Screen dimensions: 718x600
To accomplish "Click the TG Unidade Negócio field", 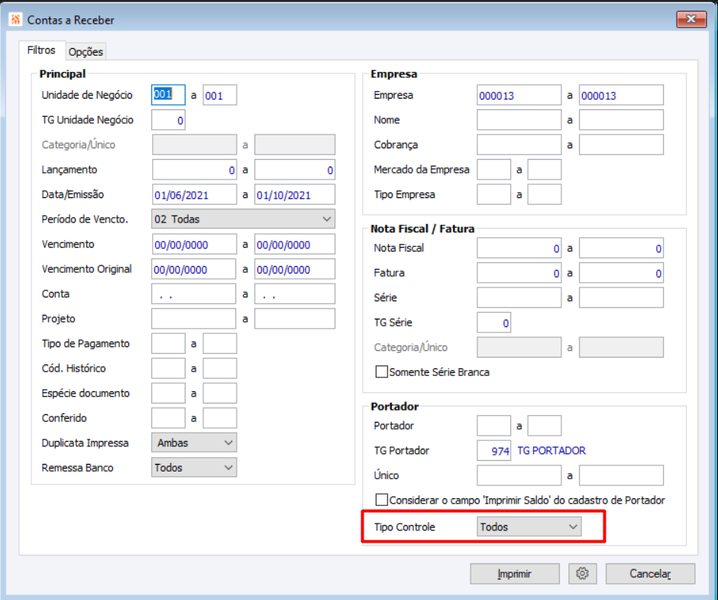I will coord(169,120).
